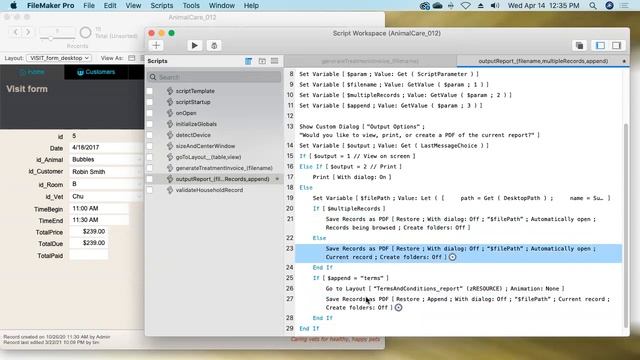
Task: Click the TimeBegin field 11:00 AM
Action: pyautogui.click(x=99, y=209)
